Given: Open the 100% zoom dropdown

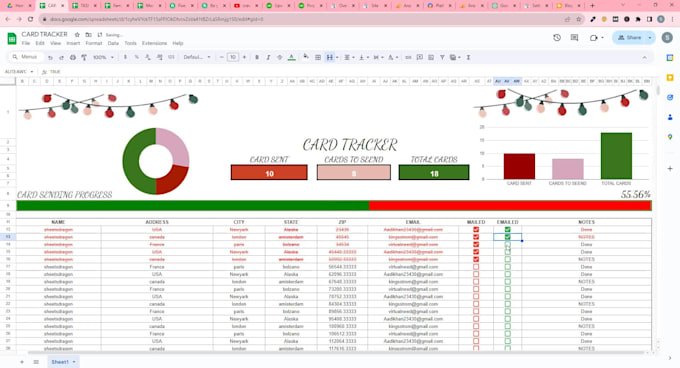Looking at the screenshot, I should click(103, 57).
